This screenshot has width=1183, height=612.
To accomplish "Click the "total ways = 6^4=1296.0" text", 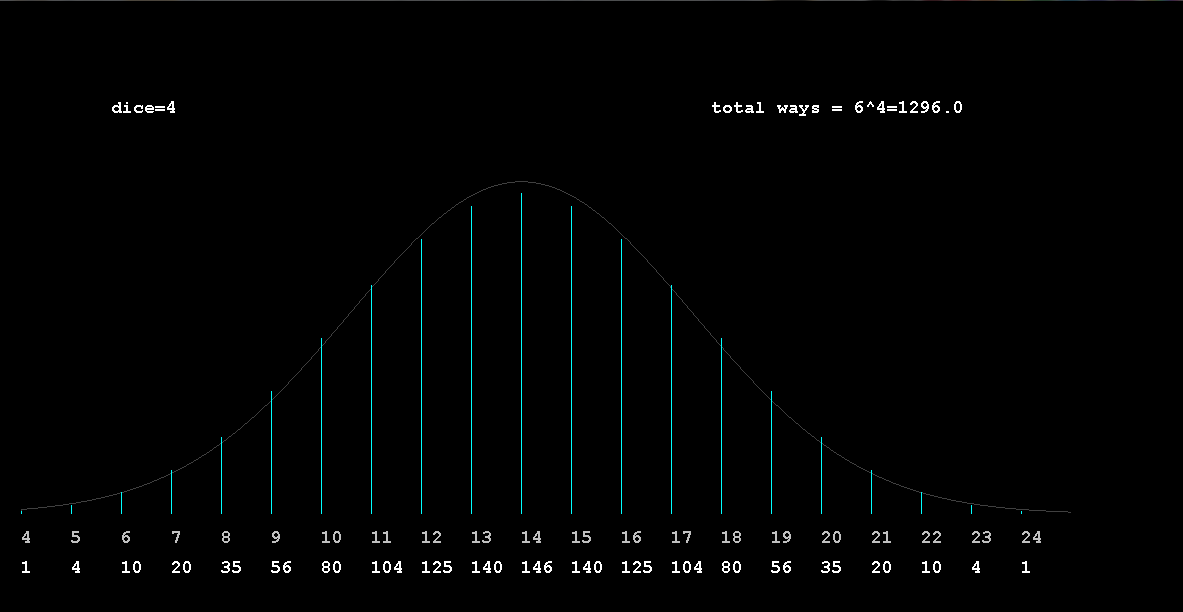I will [x=836, y=108].
